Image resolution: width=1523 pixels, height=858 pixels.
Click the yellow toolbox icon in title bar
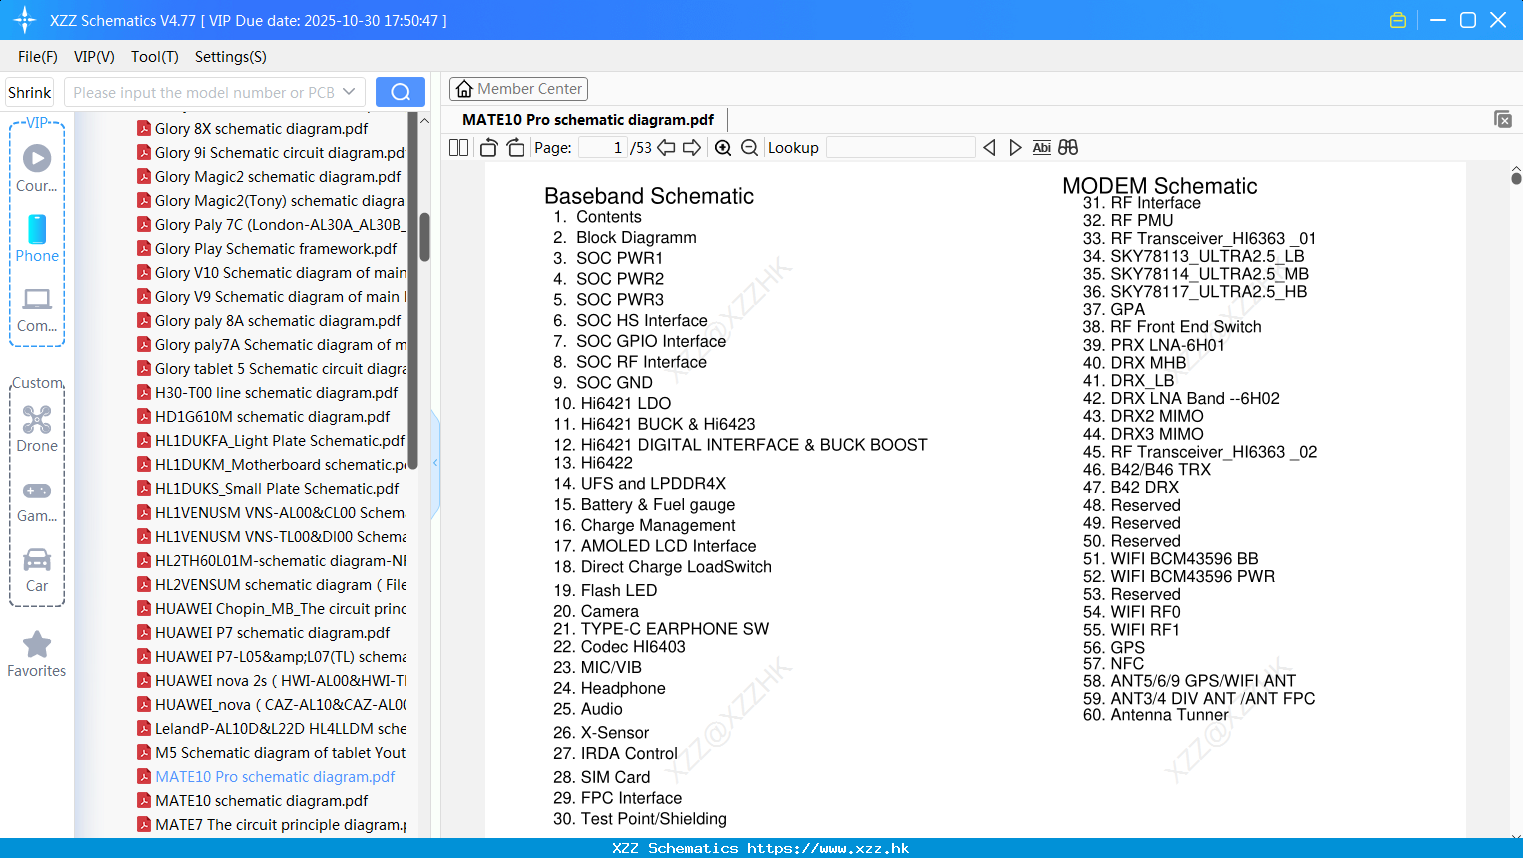coord(1398,20)
